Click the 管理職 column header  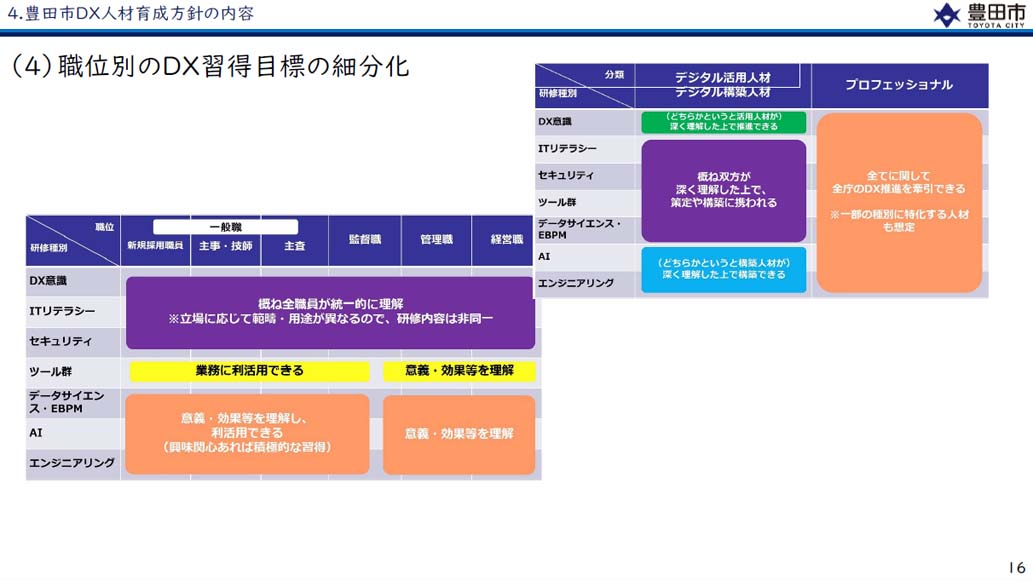[x=436, y=240]
